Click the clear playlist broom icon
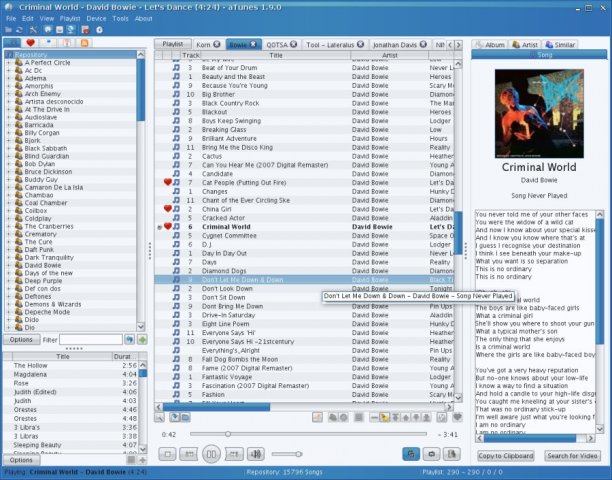Image resolution: width=612 pixels, height=480 pixels. click(x=384, y=417)
